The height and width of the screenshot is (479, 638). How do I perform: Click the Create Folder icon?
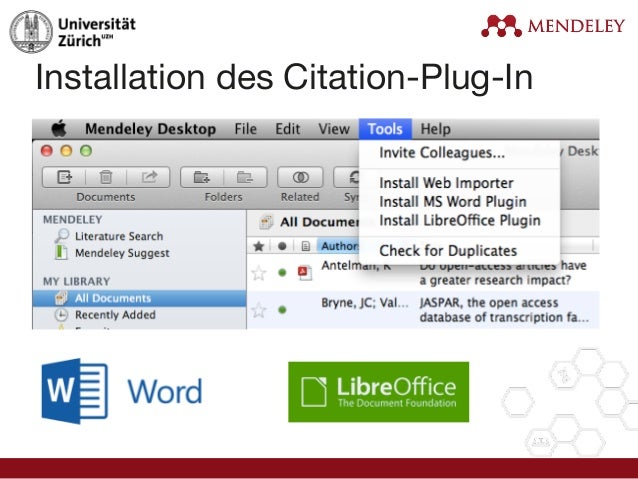pyautogui.click(x=202, y=177)
